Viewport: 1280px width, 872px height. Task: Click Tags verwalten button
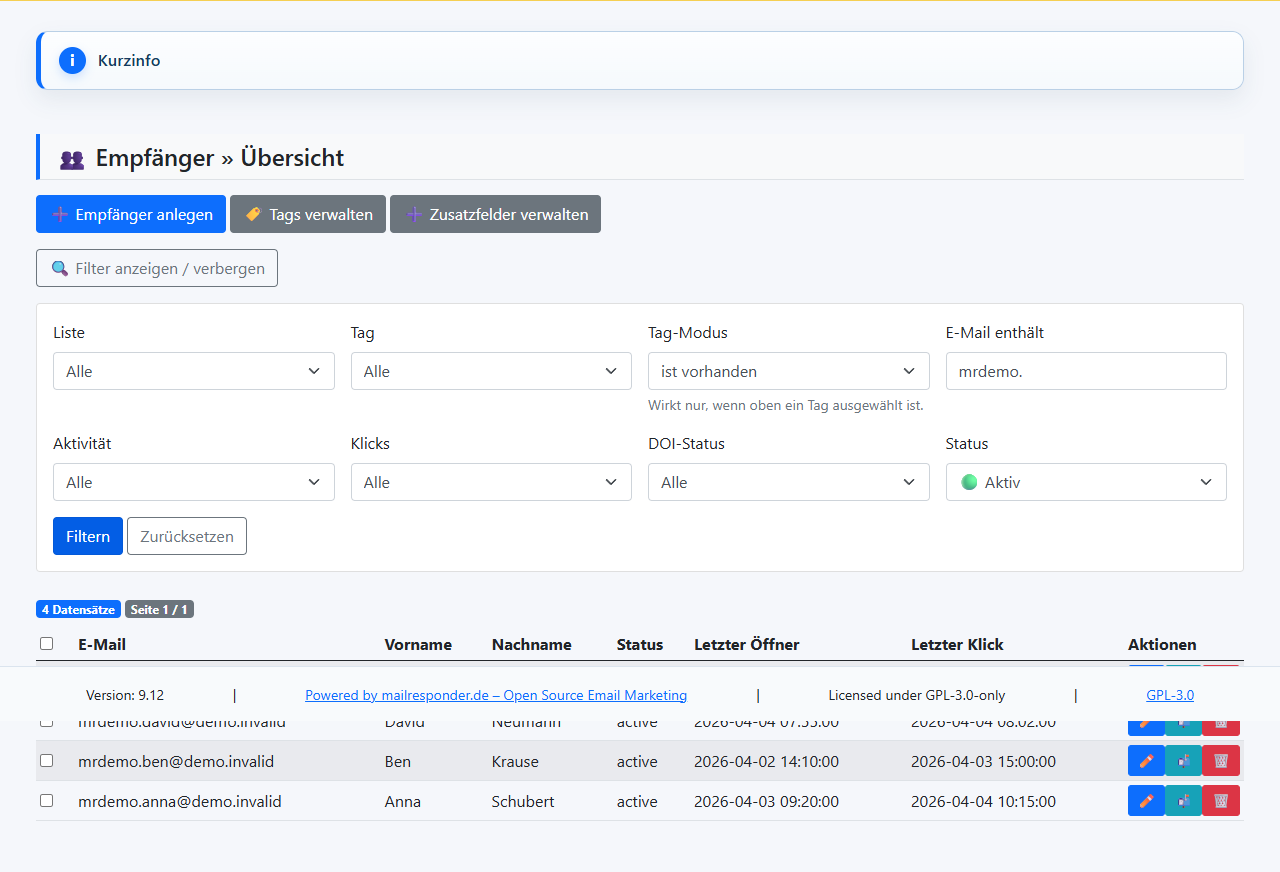point(308,214)
